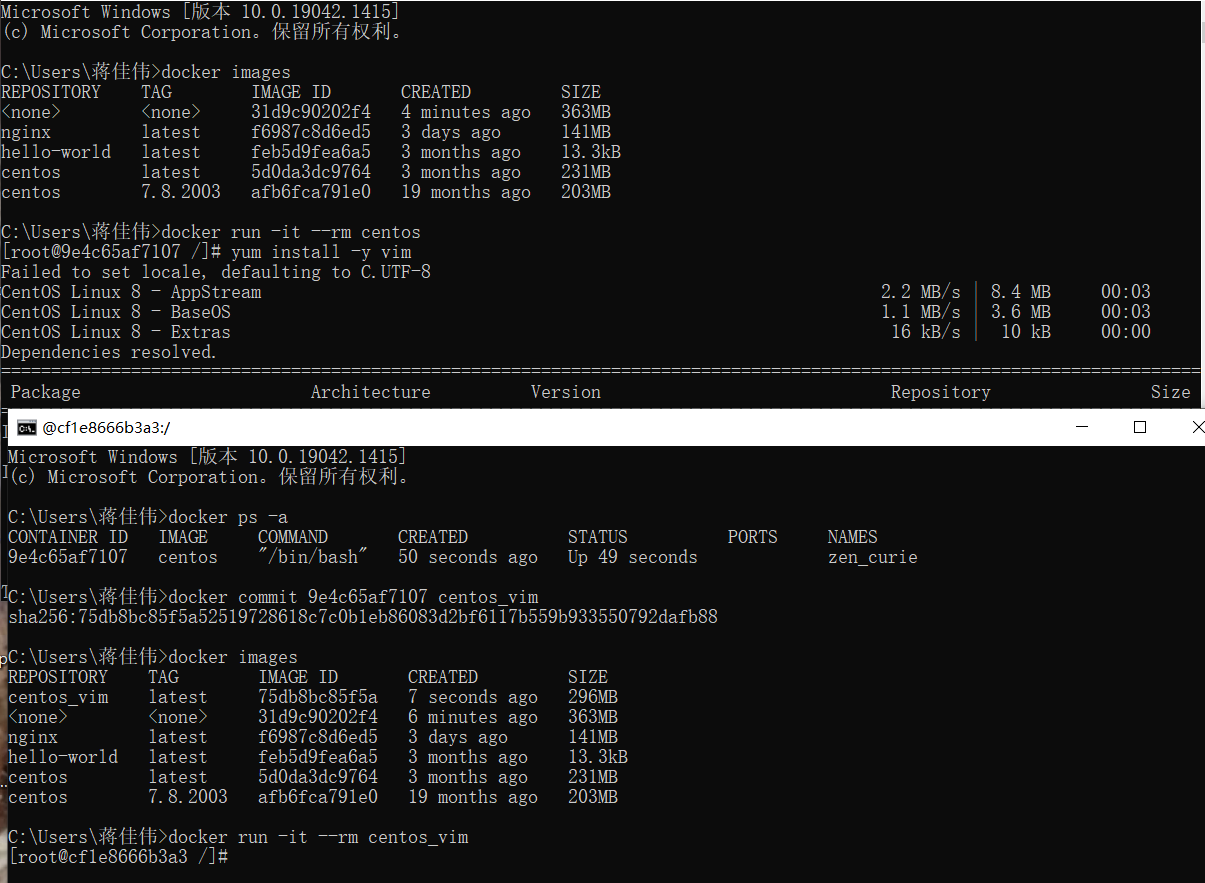
Task: Click the sha256:75db8bc85f5a... hash output line
Action: pos(363,617)
